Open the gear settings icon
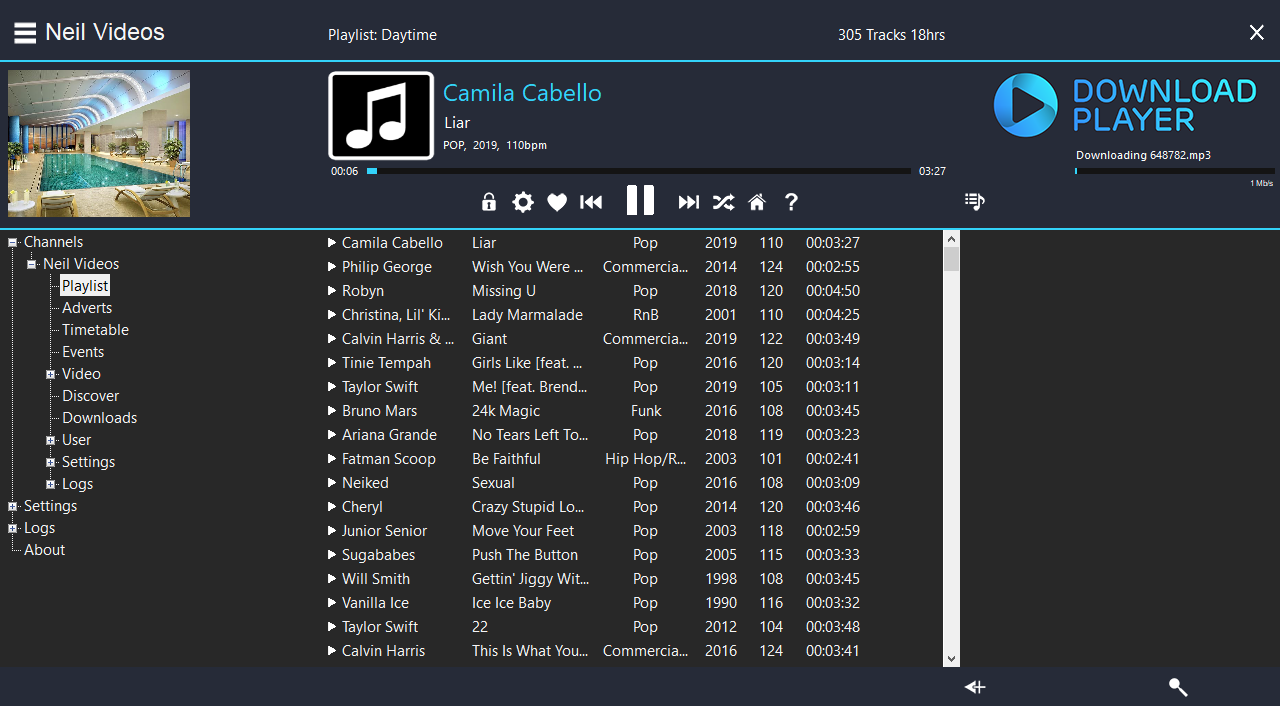 click(523, 202)
